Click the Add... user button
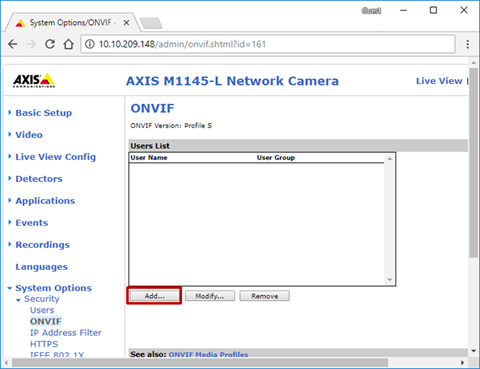 point(154,296)
